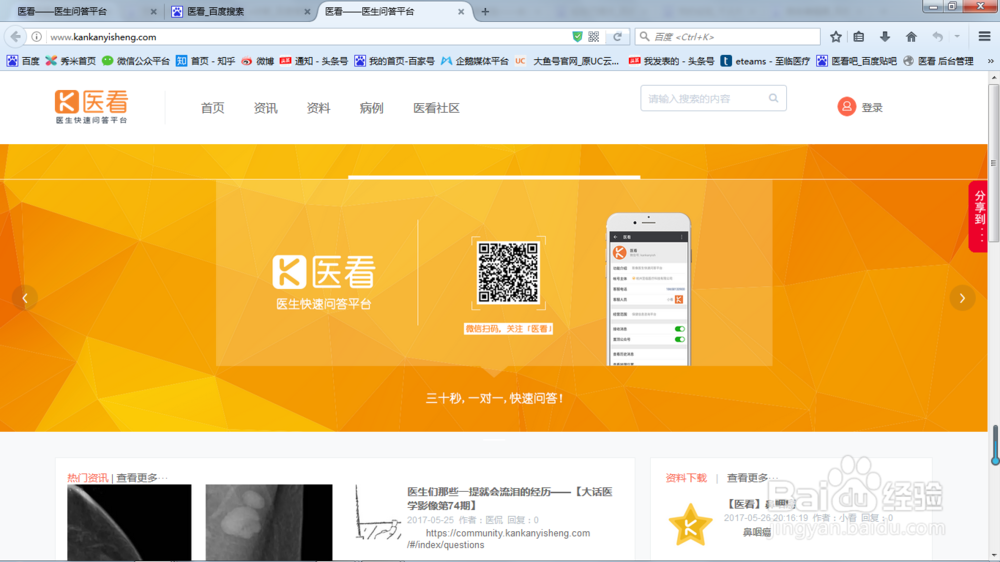
Task: Open a new tab with the plus button
Action: point(485,11)
